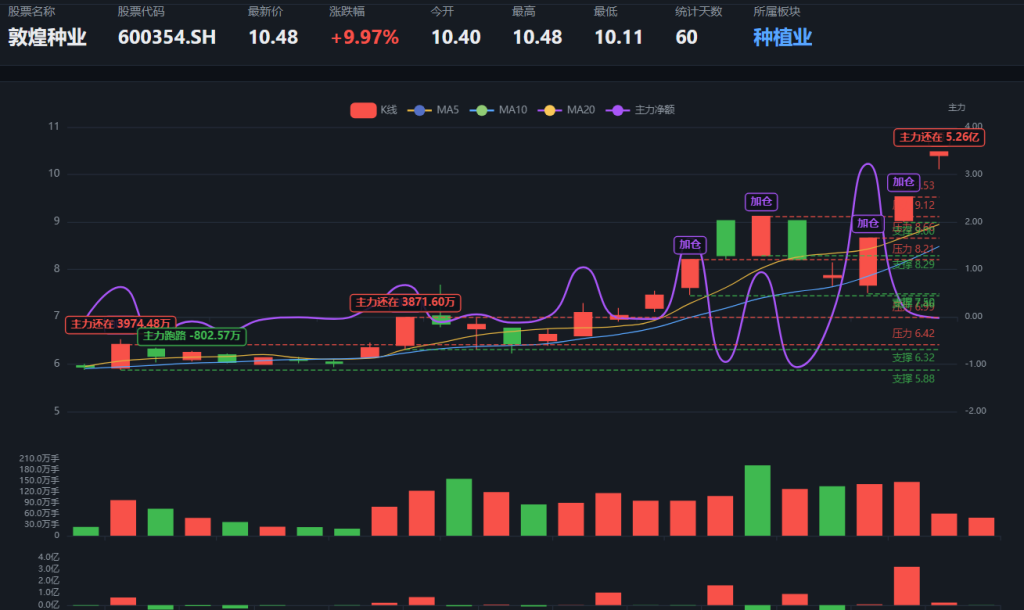Click the 4.0亿 label on the bottom chart axis
Viewport: 1024px width, 610px height.
coord(48,557)
